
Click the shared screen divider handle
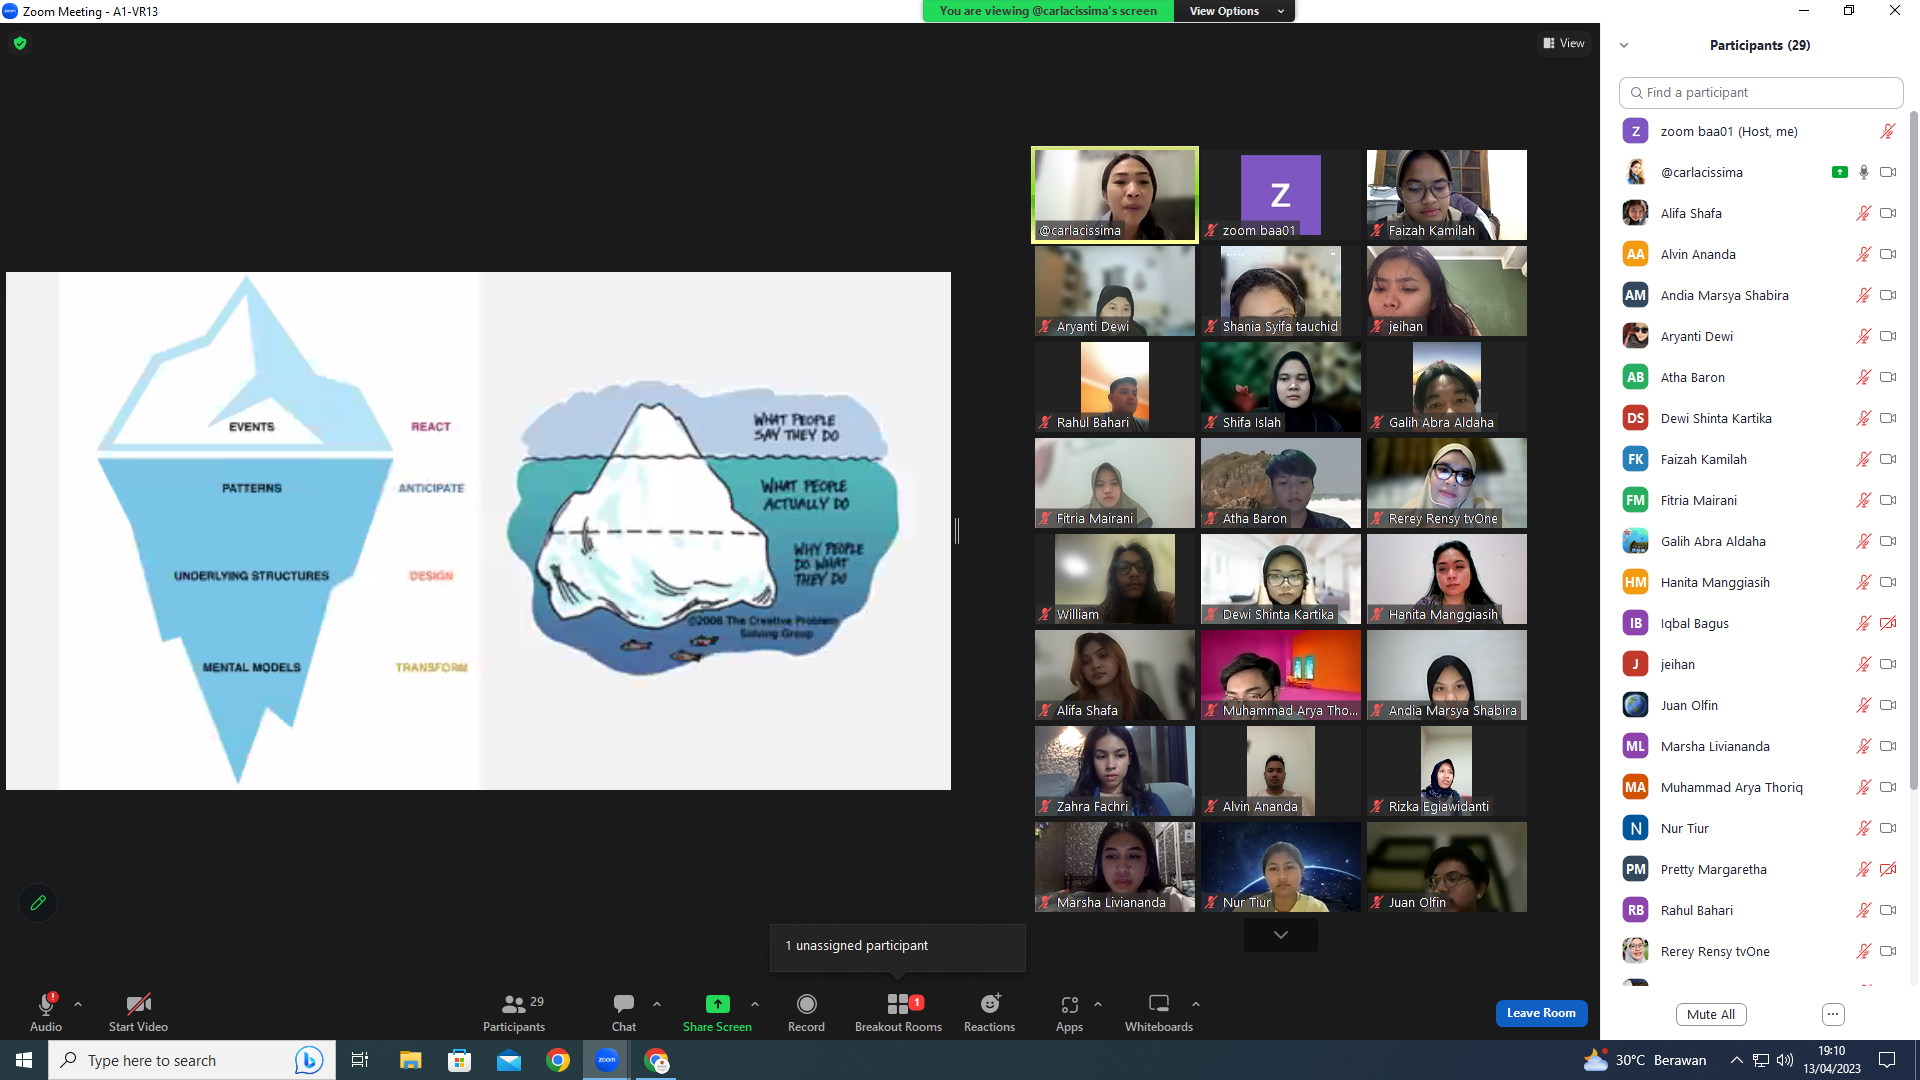pos(957,531)
